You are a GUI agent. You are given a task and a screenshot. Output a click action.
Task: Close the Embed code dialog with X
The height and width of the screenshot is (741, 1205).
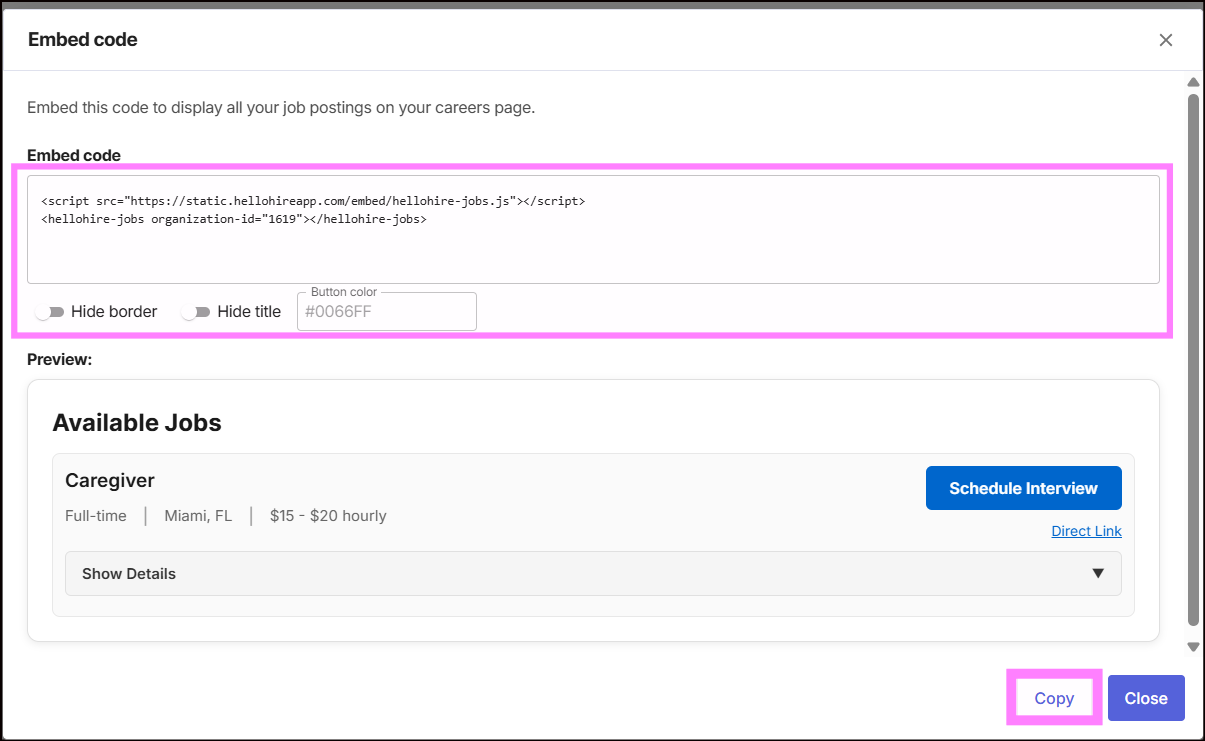pyautogui.click(x=1165, y=40)
